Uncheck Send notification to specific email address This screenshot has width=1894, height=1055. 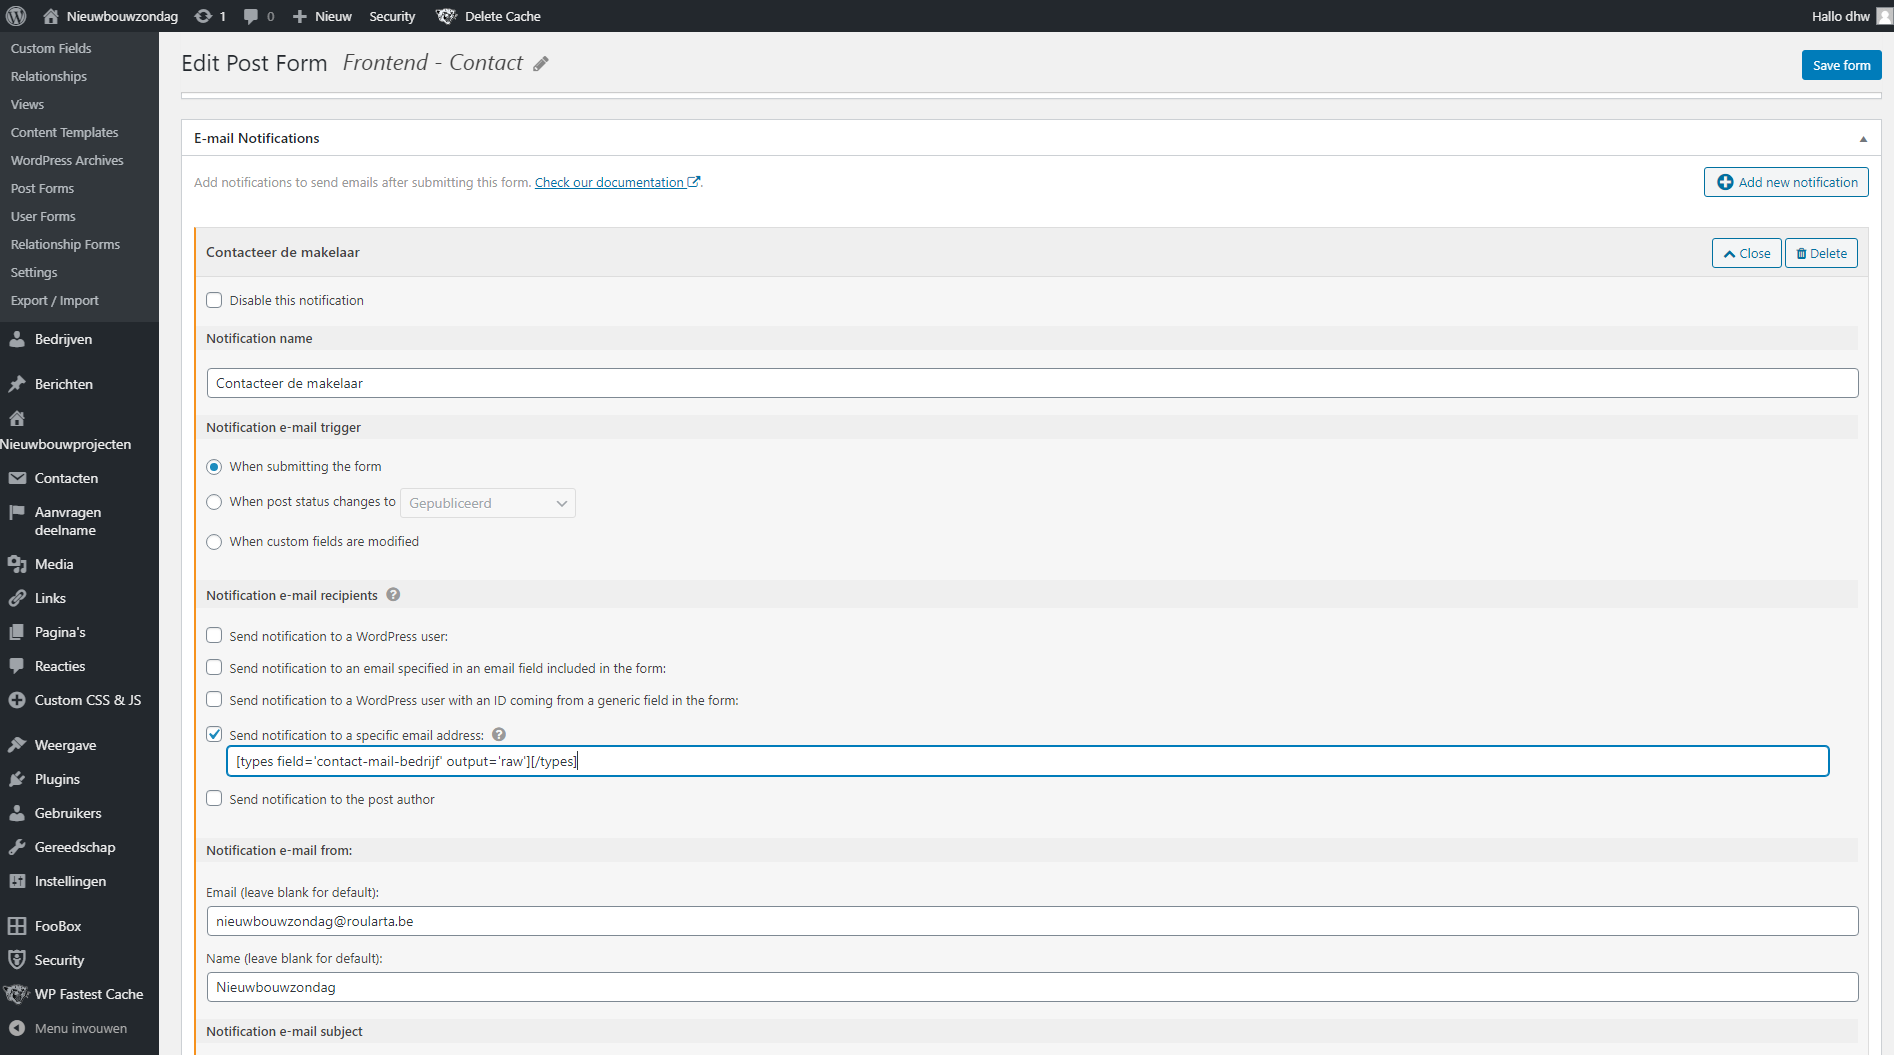click(x=214, y=734)
